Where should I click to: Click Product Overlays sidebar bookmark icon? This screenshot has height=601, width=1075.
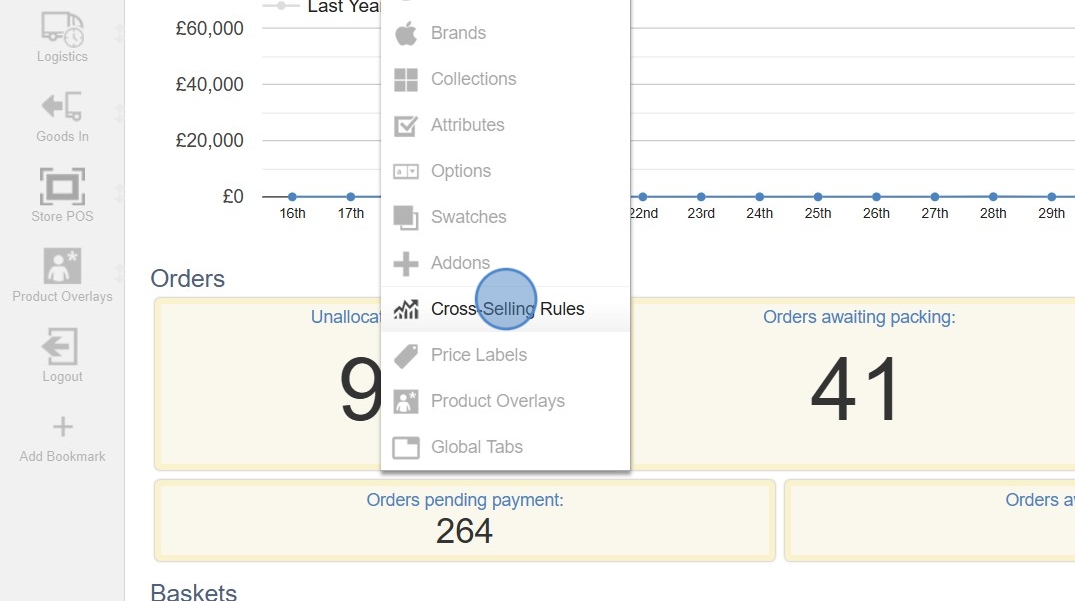[x=62, y=266]
